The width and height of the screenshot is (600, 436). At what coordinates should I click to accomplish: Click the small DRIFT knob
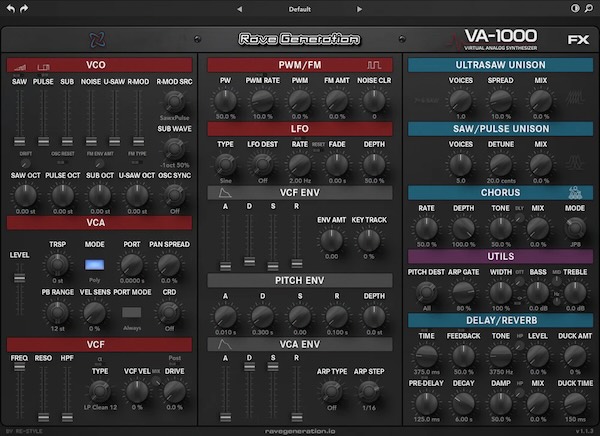point(25,163)
